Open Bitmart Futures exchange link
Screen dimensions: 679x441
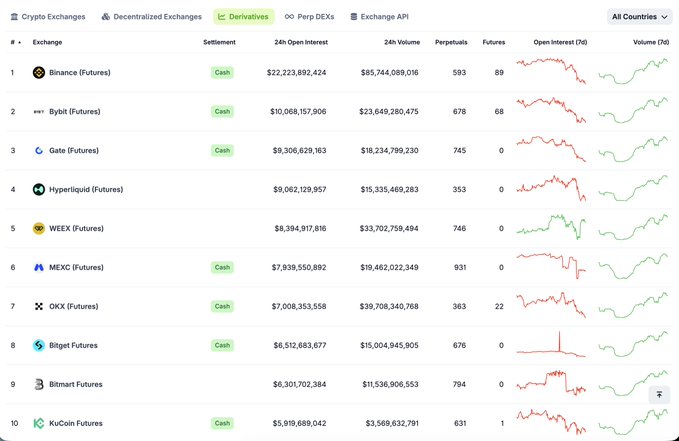[76, 384]
